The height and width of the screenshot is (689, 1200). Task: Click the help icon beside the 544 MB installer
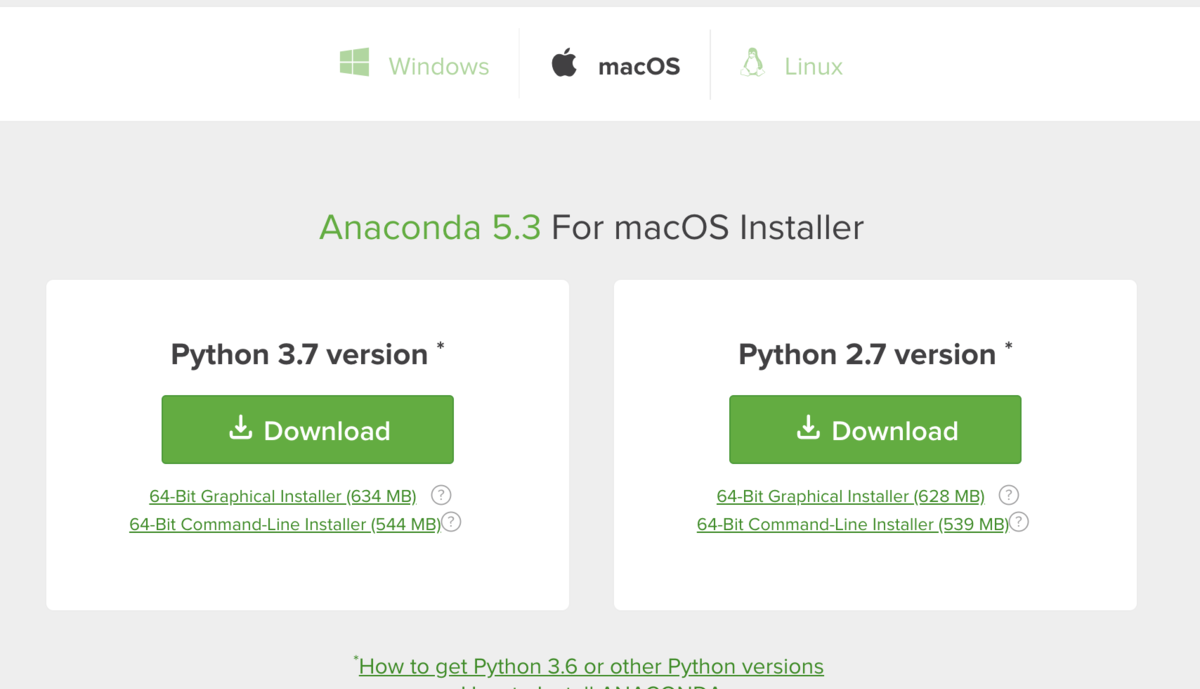tap(451, 522)
